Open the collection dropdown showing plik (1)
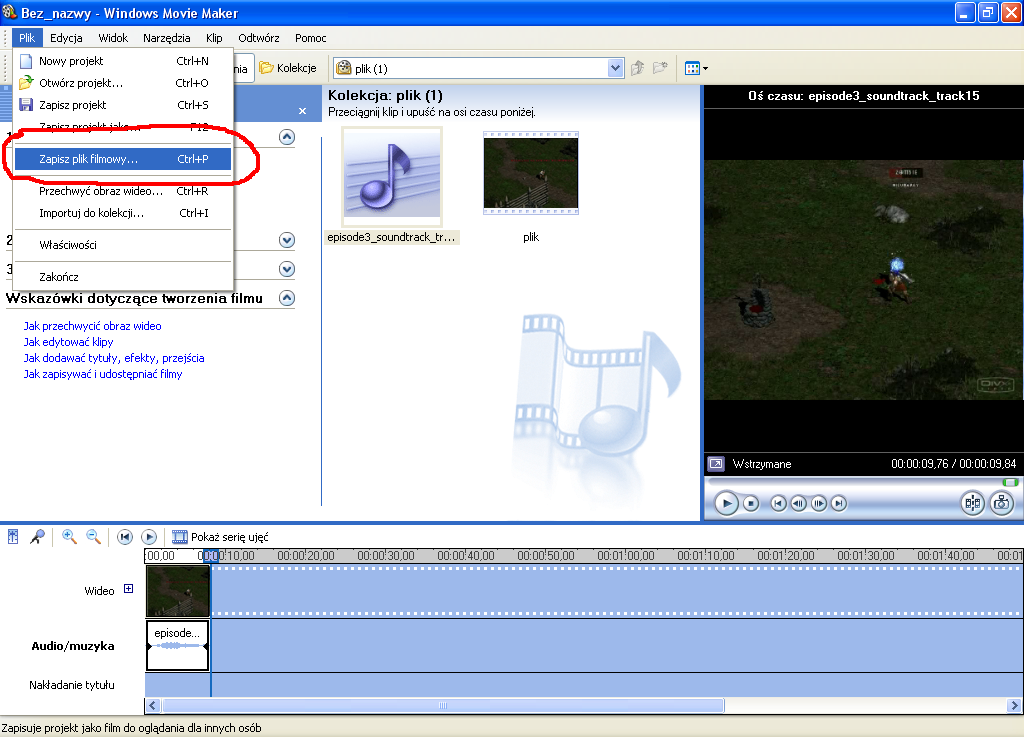 [616, 68]
